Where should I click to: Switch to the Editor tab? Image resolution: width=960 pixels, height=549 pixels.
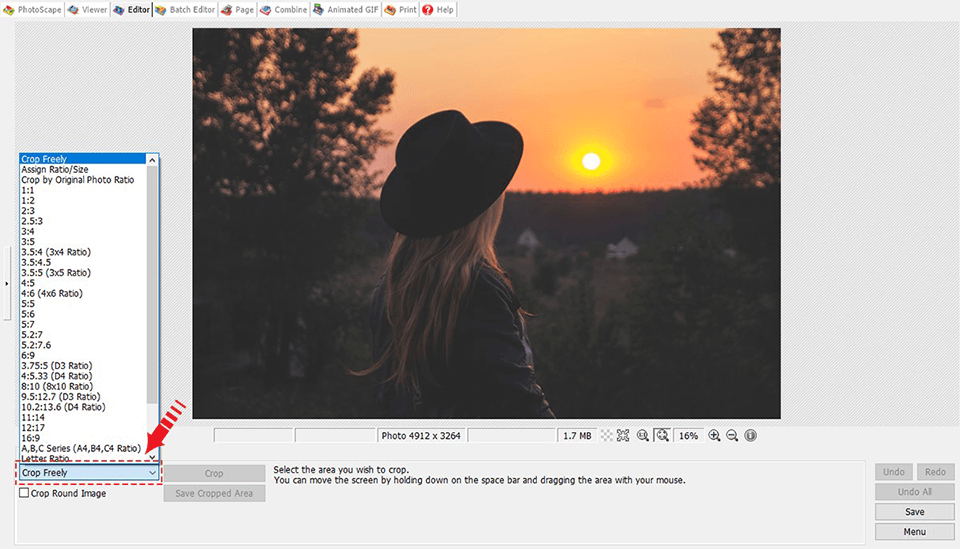(132, 10)
